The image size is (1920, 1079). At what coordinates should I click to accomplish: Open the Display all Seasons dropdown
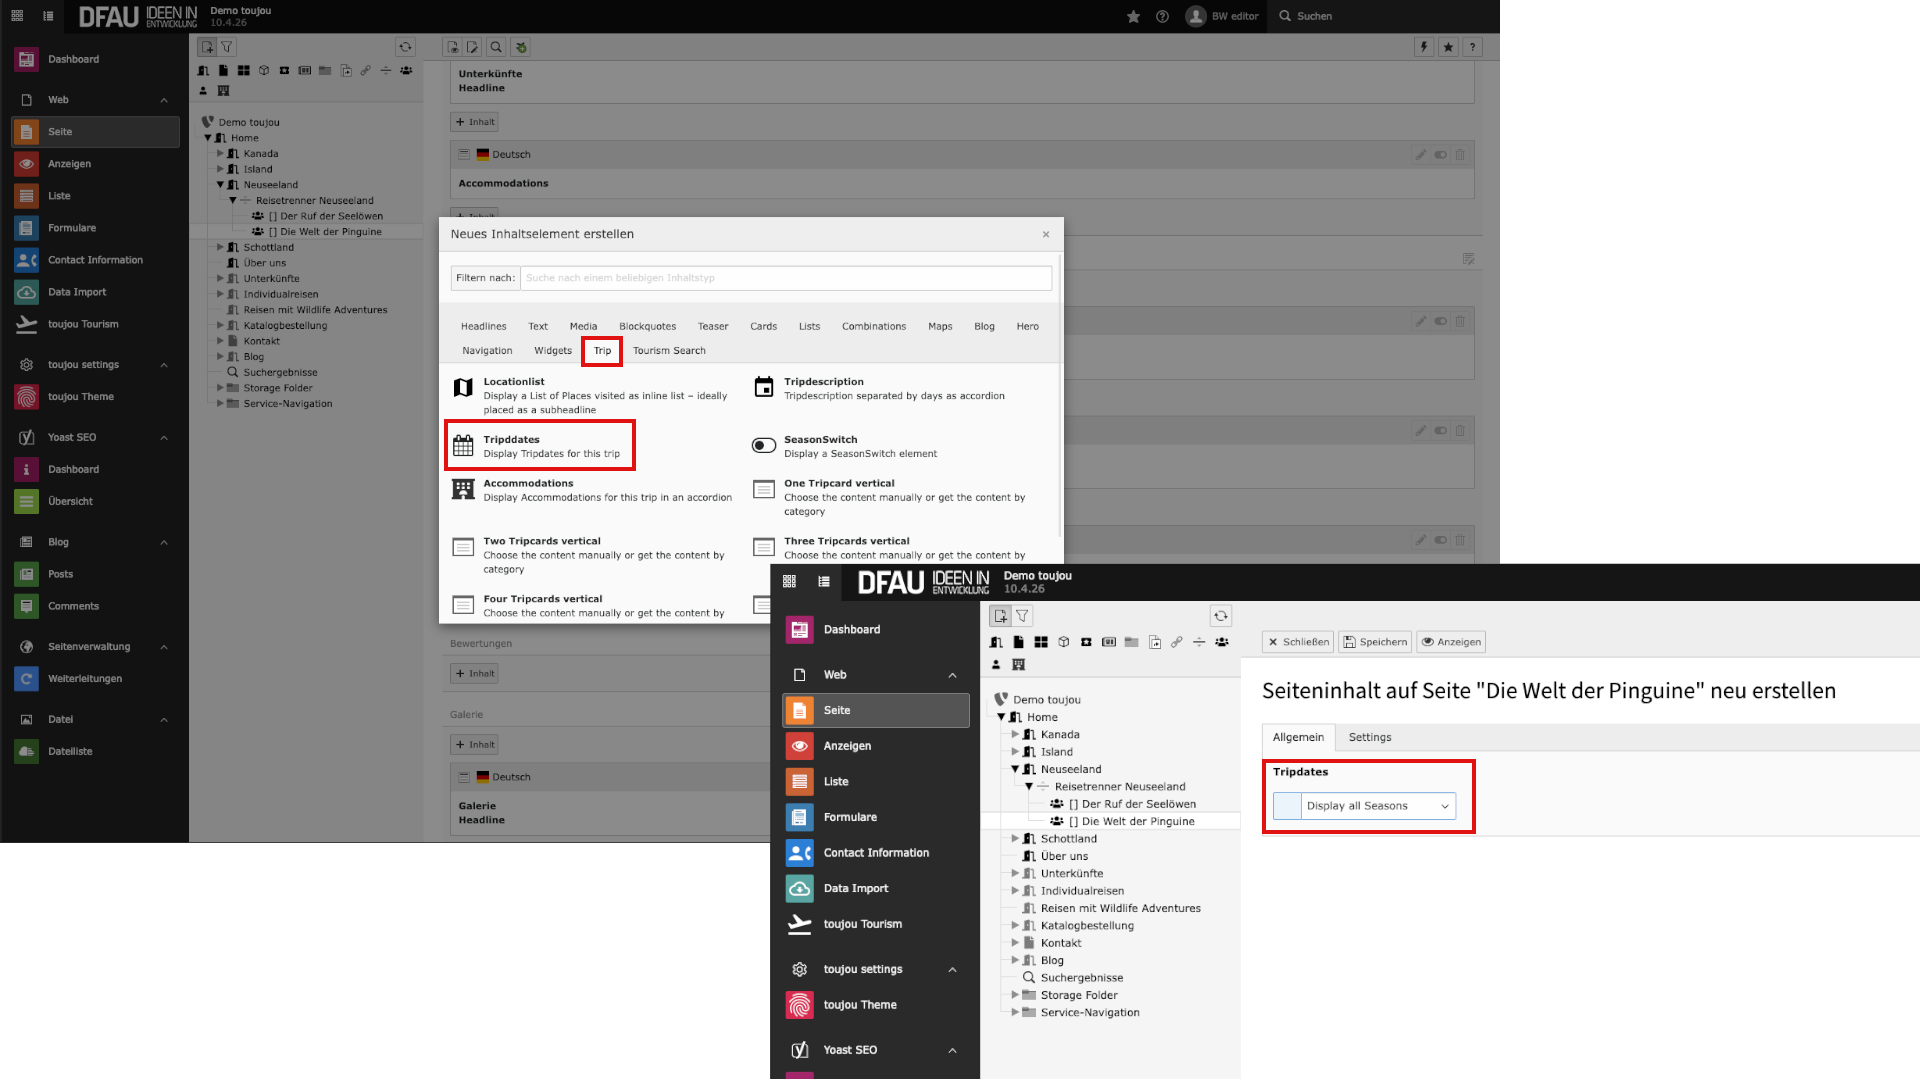tap(1376, 806)
